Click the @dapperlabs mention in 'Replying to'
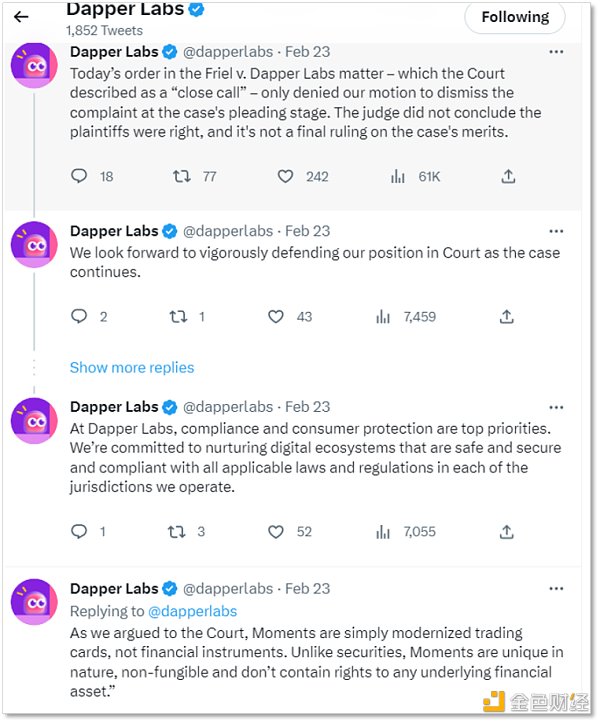The width and height of the screenshot is (600, 723). pyautogui.click(x=192, y=610)
